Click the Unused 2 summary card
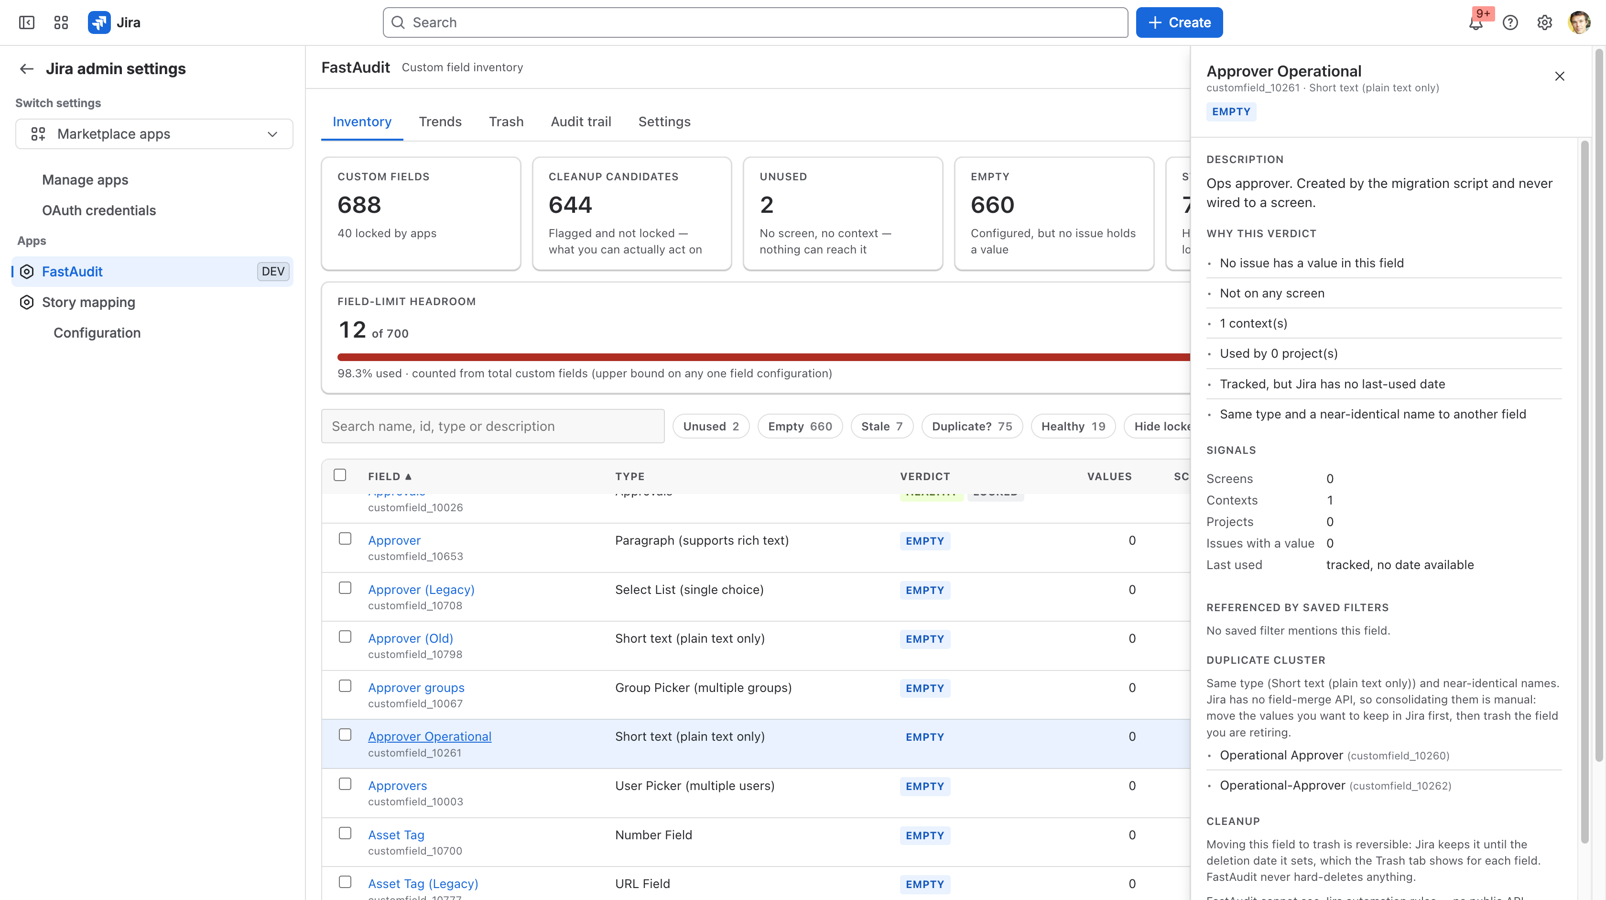The image size is (1606, 900). (843, 213)
